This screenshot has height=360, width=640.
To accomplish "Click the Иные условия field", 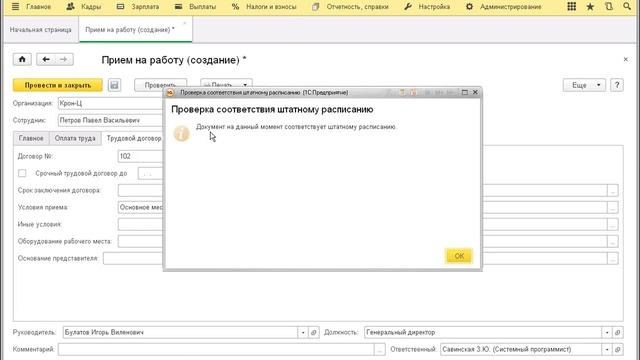I will [x=140, y=224].
